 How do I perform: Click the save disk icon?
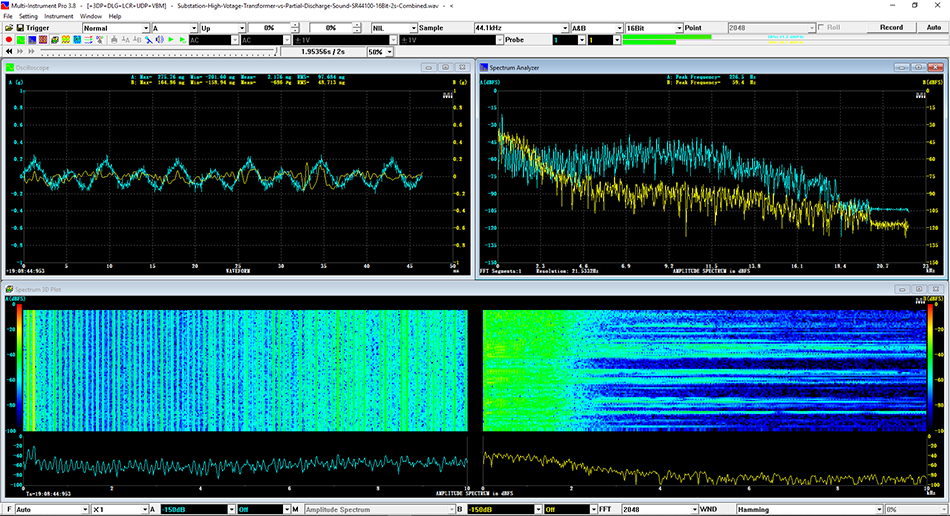19,28
